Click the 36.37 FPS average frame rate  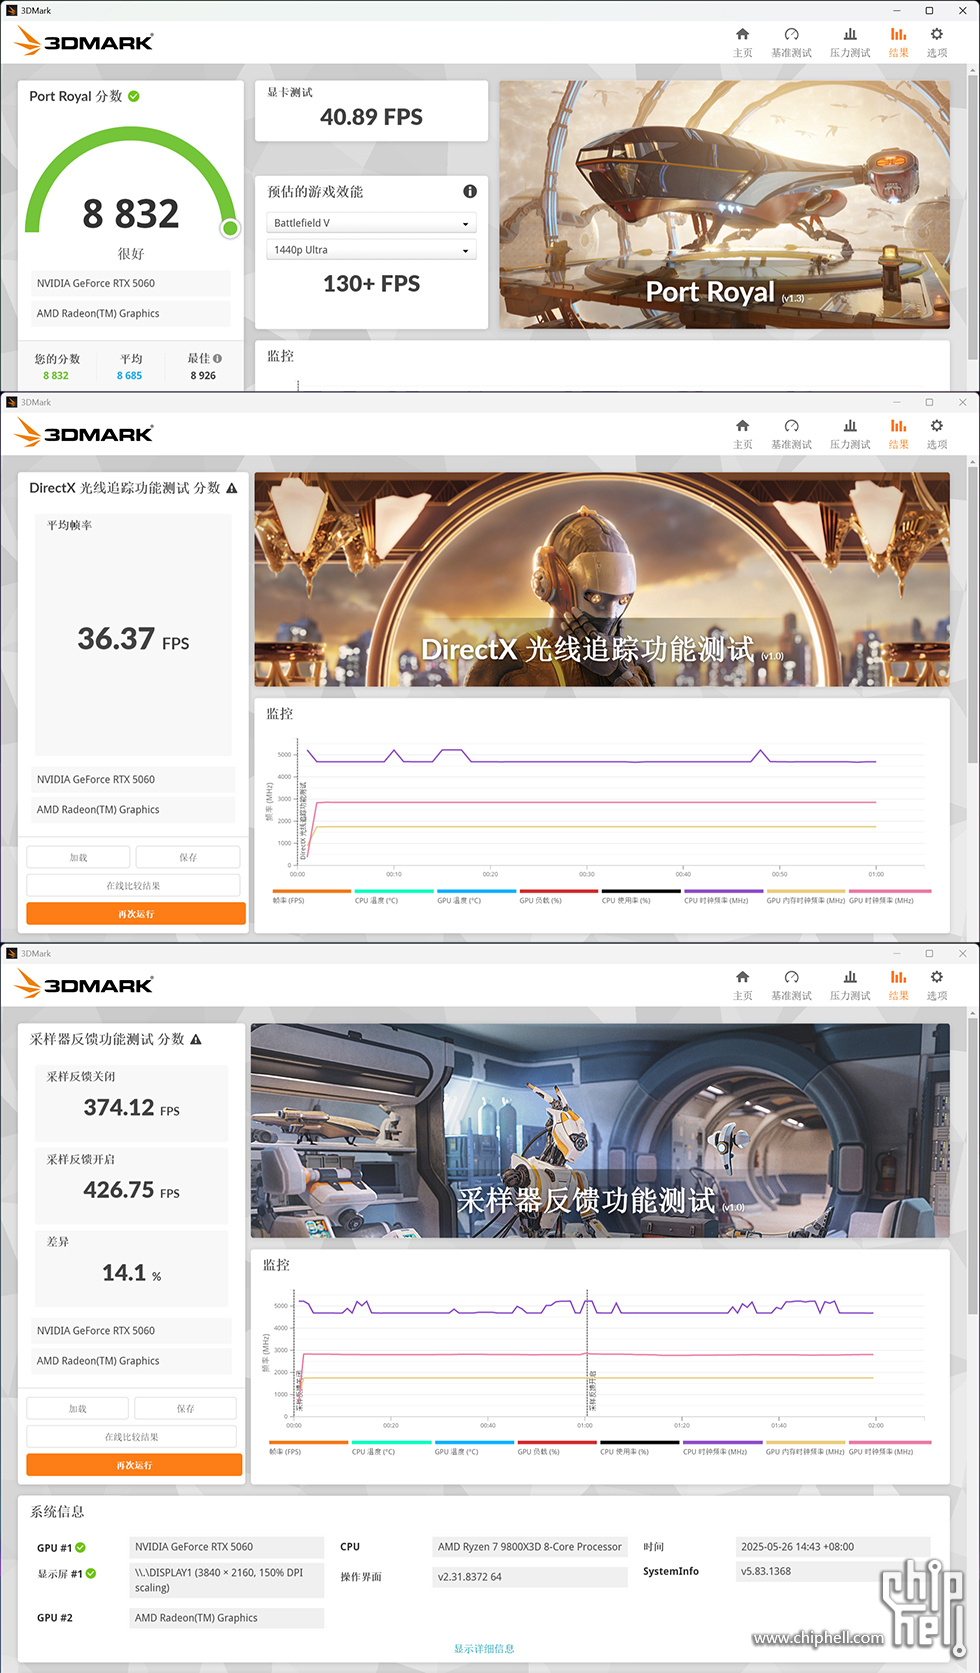coord(133,638)
